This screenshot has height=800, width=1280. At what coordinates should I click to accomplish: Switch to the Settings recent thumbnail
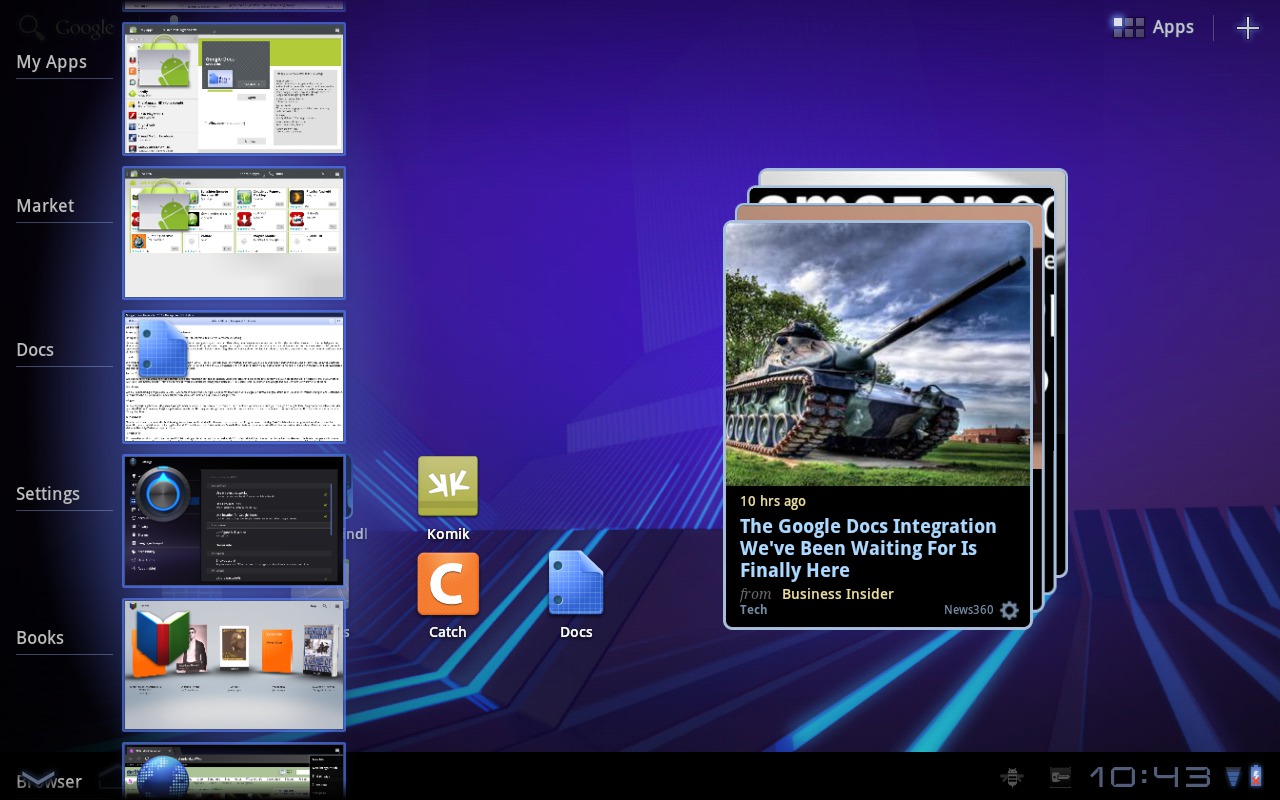[234, 521]
